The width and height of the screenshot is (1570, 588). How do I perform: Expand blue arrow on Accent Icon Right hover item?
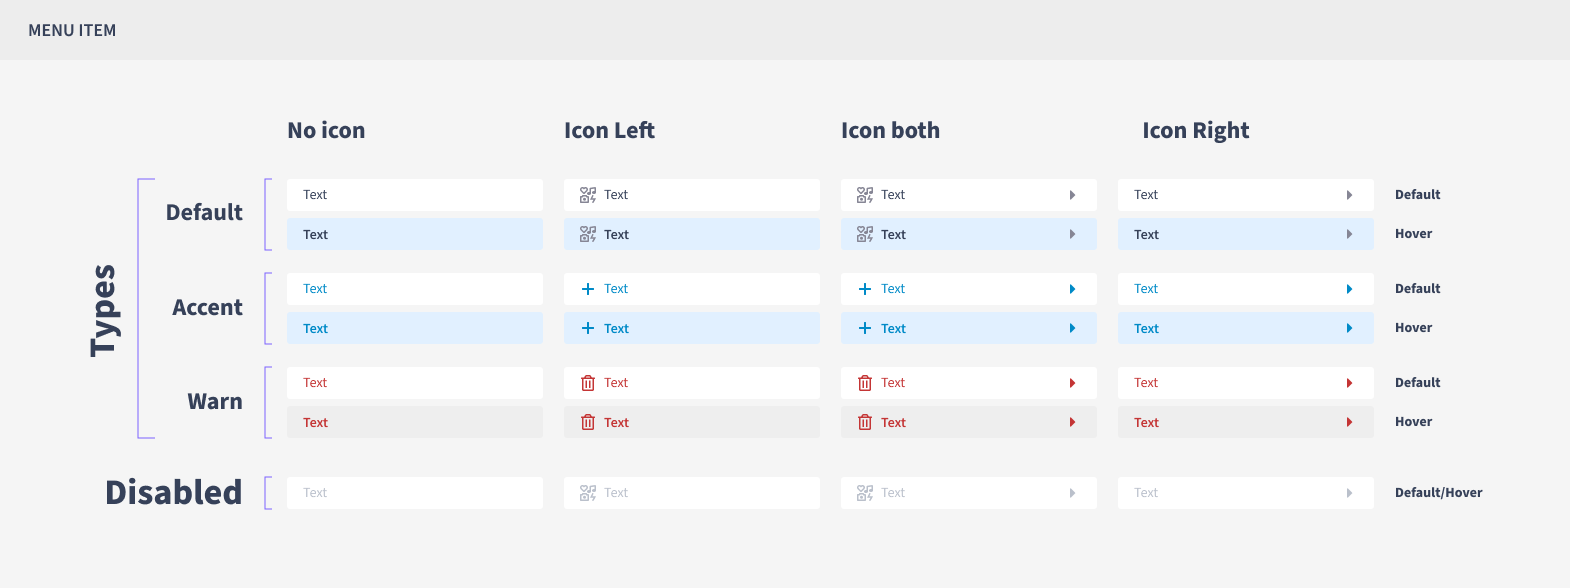1349,329
